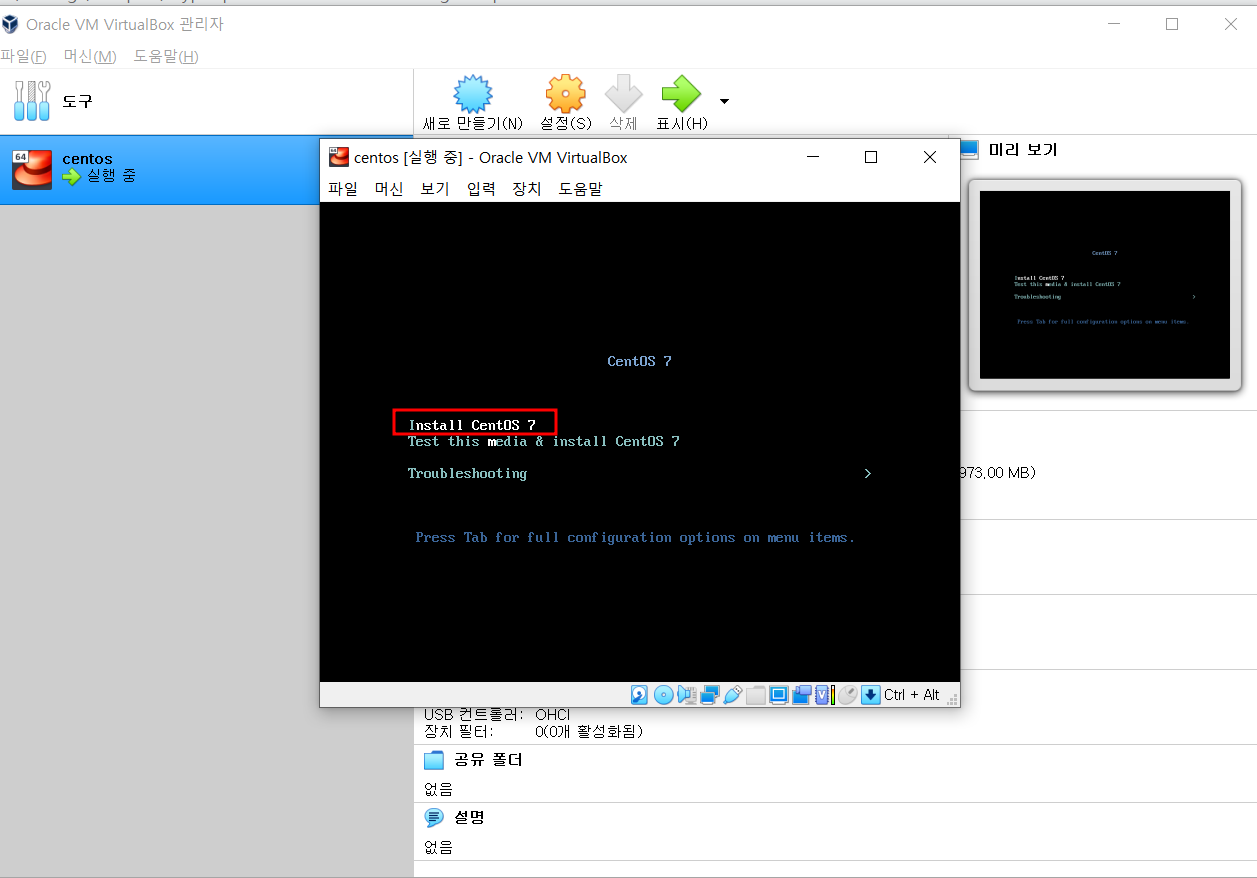
Task: Open the File (파일) menu in Manager window
Action: point(23,56)
